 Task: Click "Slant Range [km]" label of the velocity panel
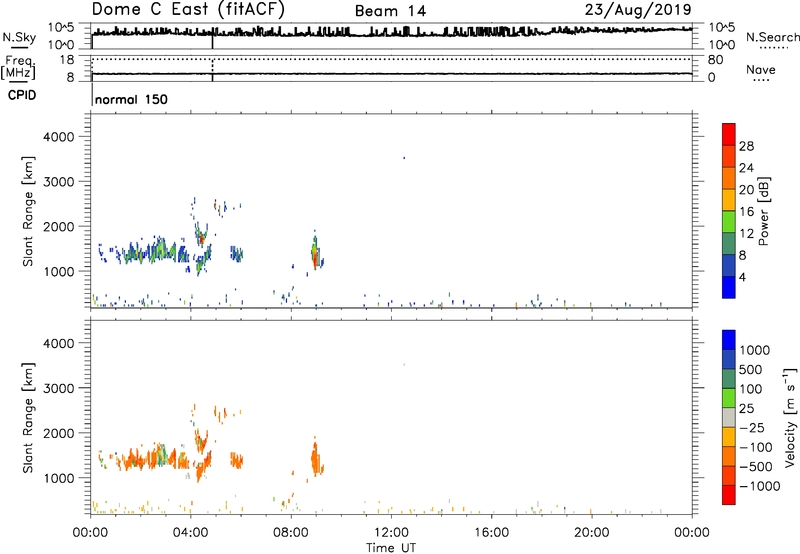28,418
